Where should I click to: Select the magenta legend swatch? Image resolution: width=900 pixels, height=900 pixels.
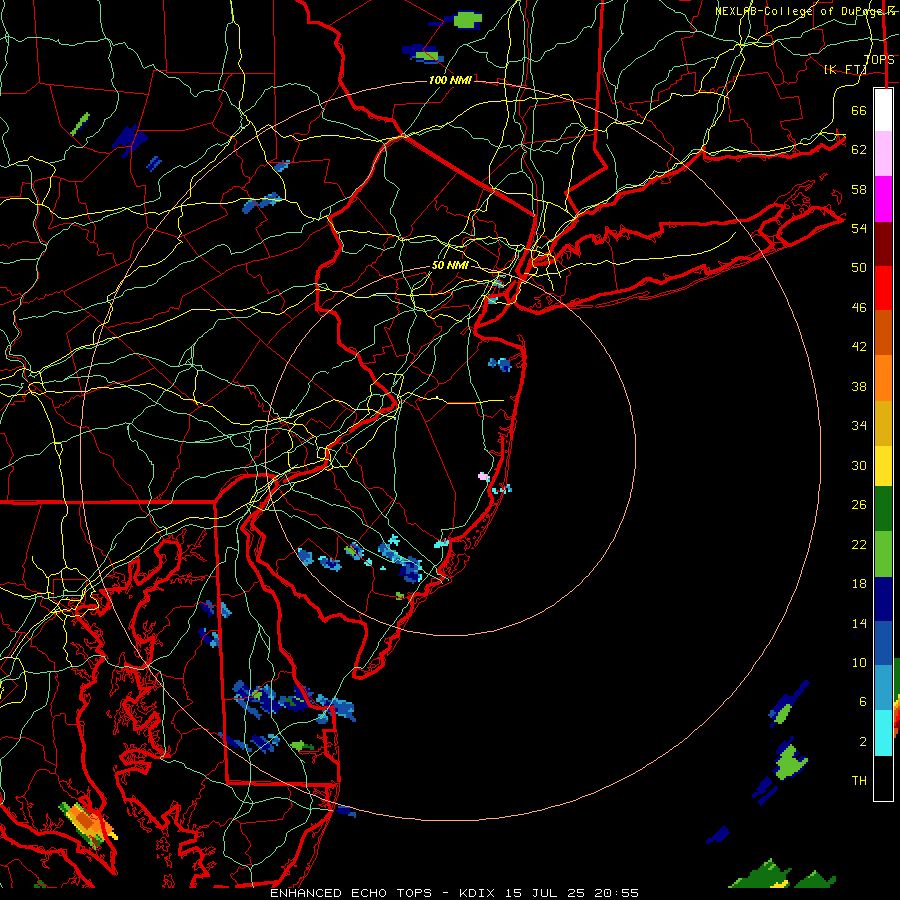[x=883, y=199]
